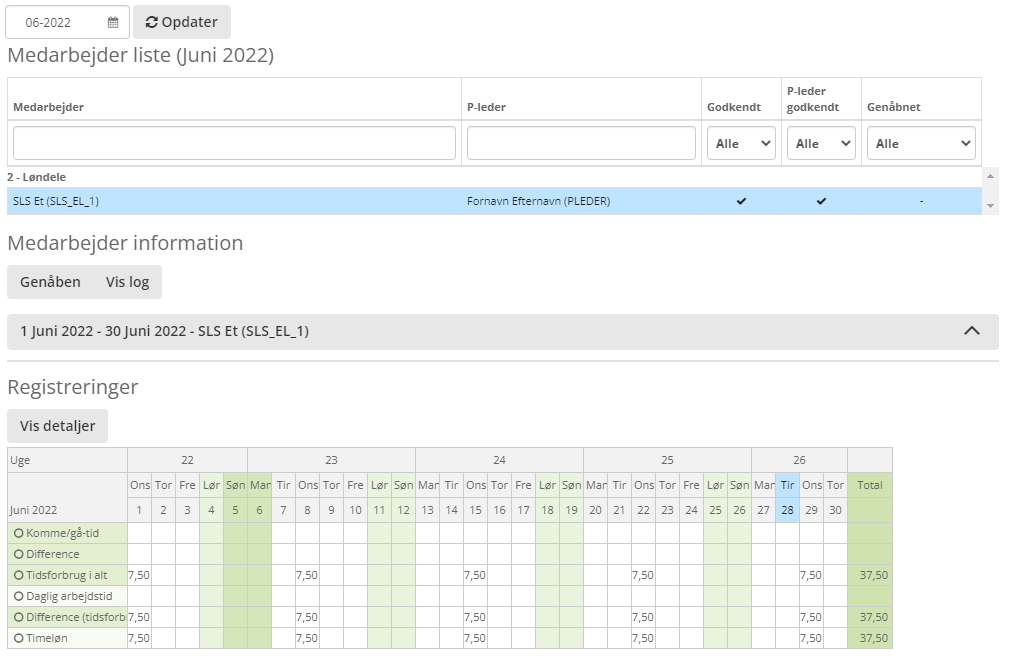Select the Daglig arbejdstid radio circle
1012x664 pixels.
pos(18,596)
